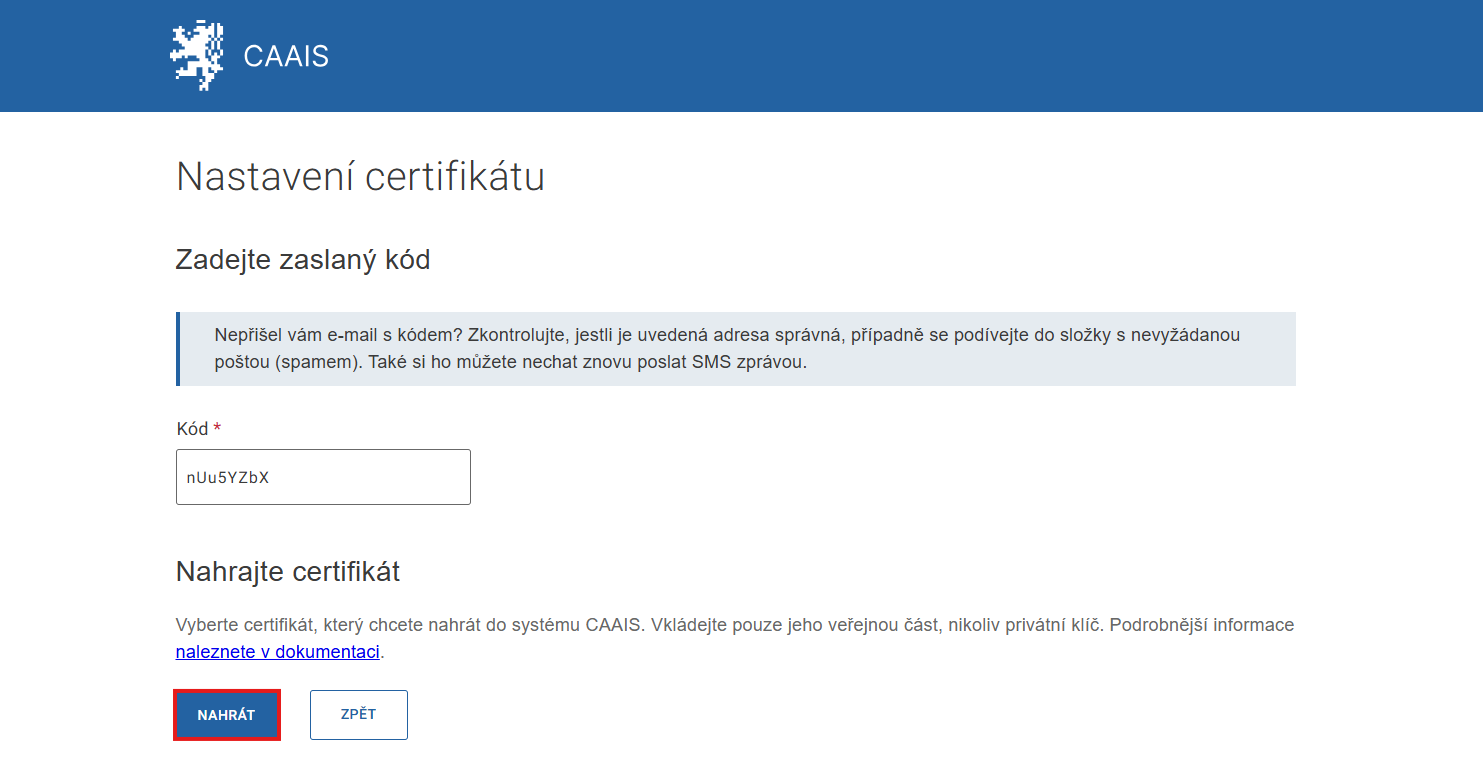1483x773 pixels.
Task: Click the Kód code input field
Action: tap(323, 477)
